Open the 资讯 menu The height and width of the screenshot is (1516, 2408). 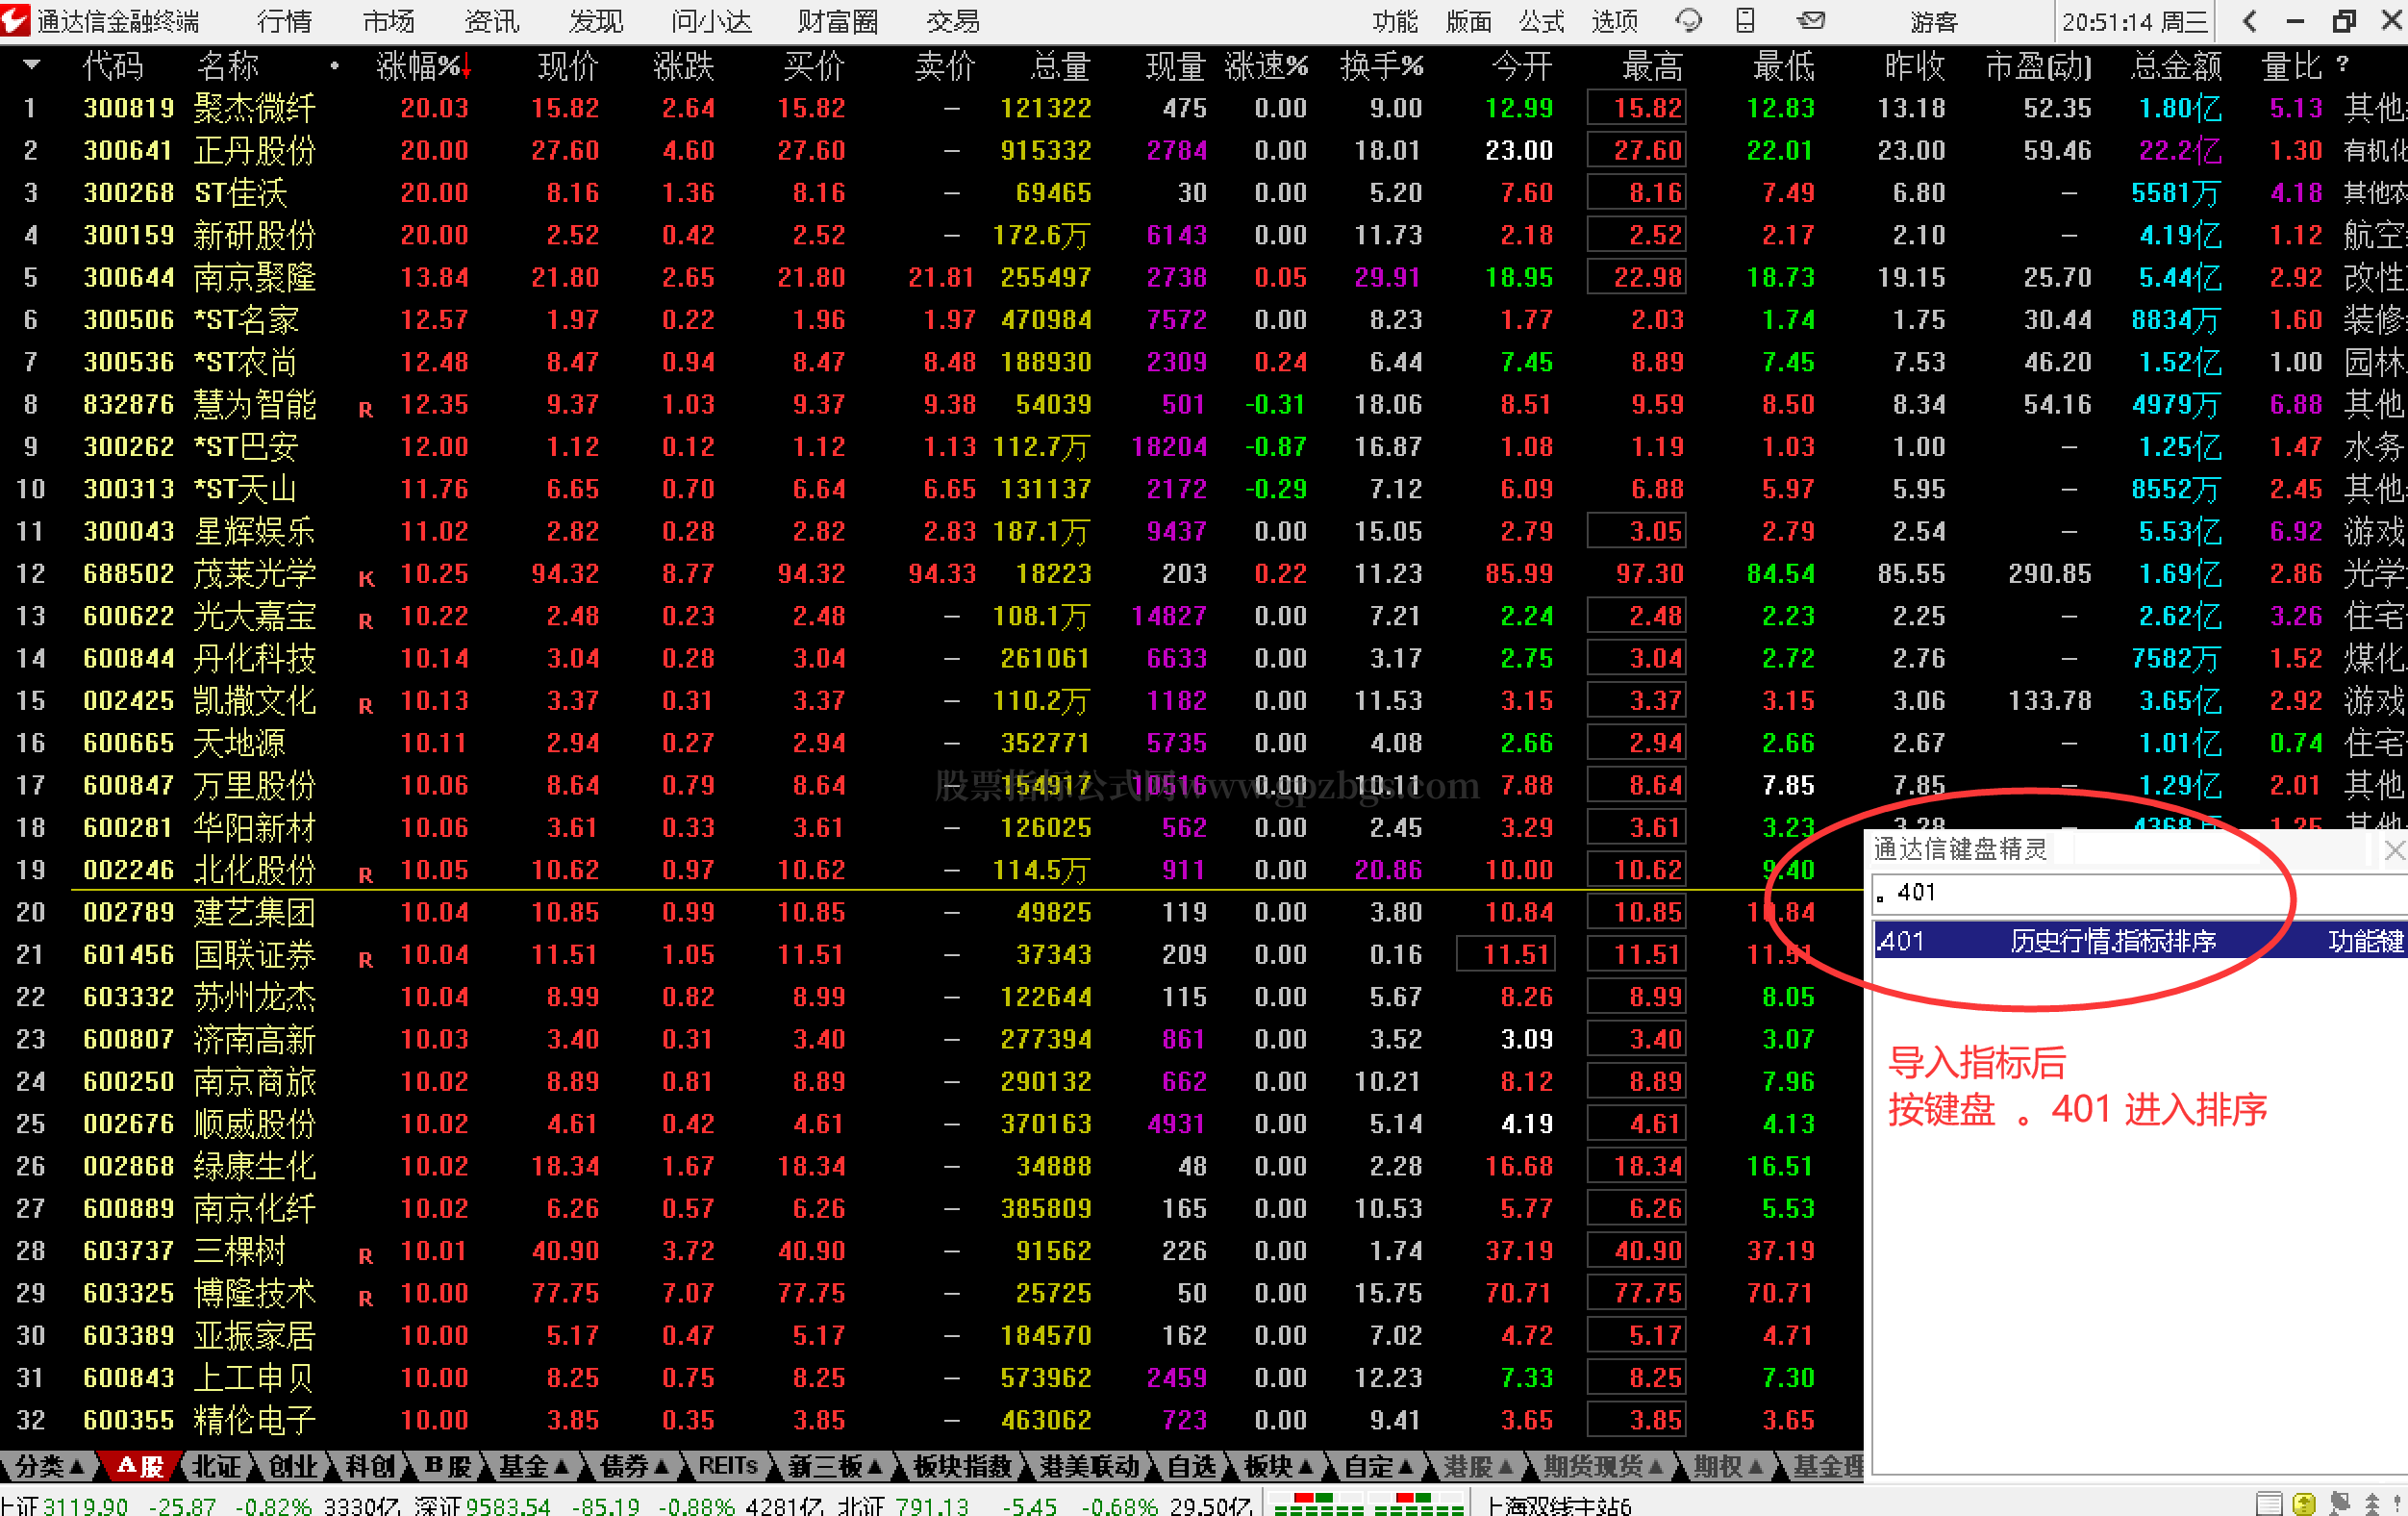pyautogui.click(x=492, y=21)
